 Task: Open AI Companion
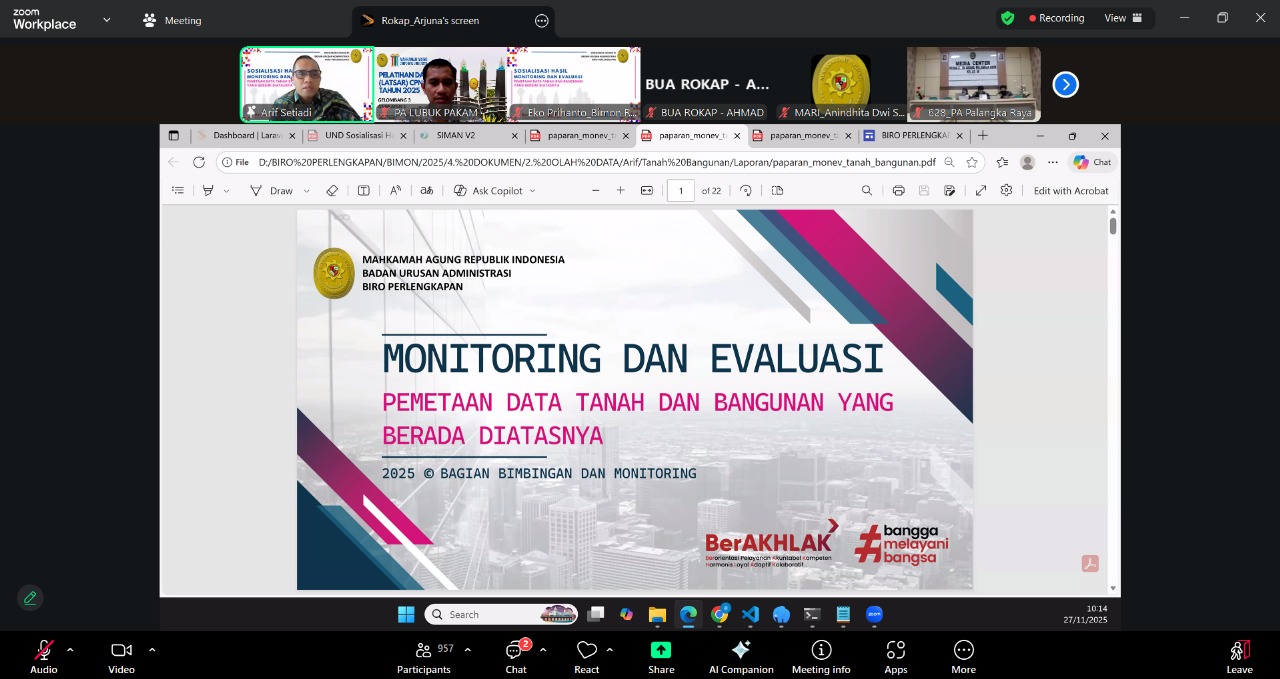coord(741,656)
